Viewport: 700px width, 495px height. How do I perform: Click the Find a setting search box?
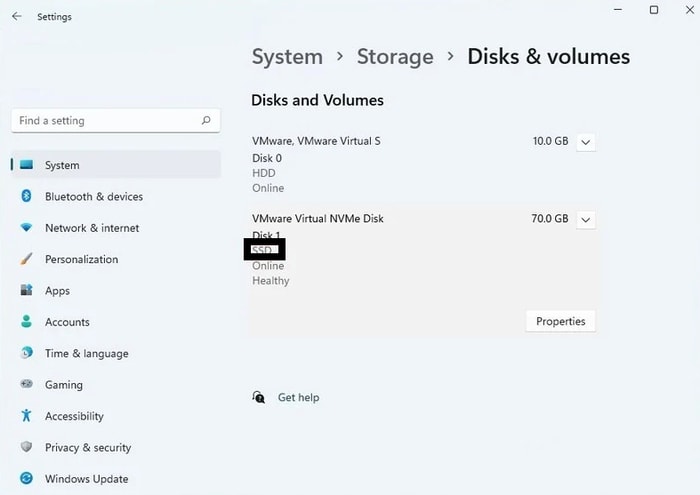coord(108,121)
